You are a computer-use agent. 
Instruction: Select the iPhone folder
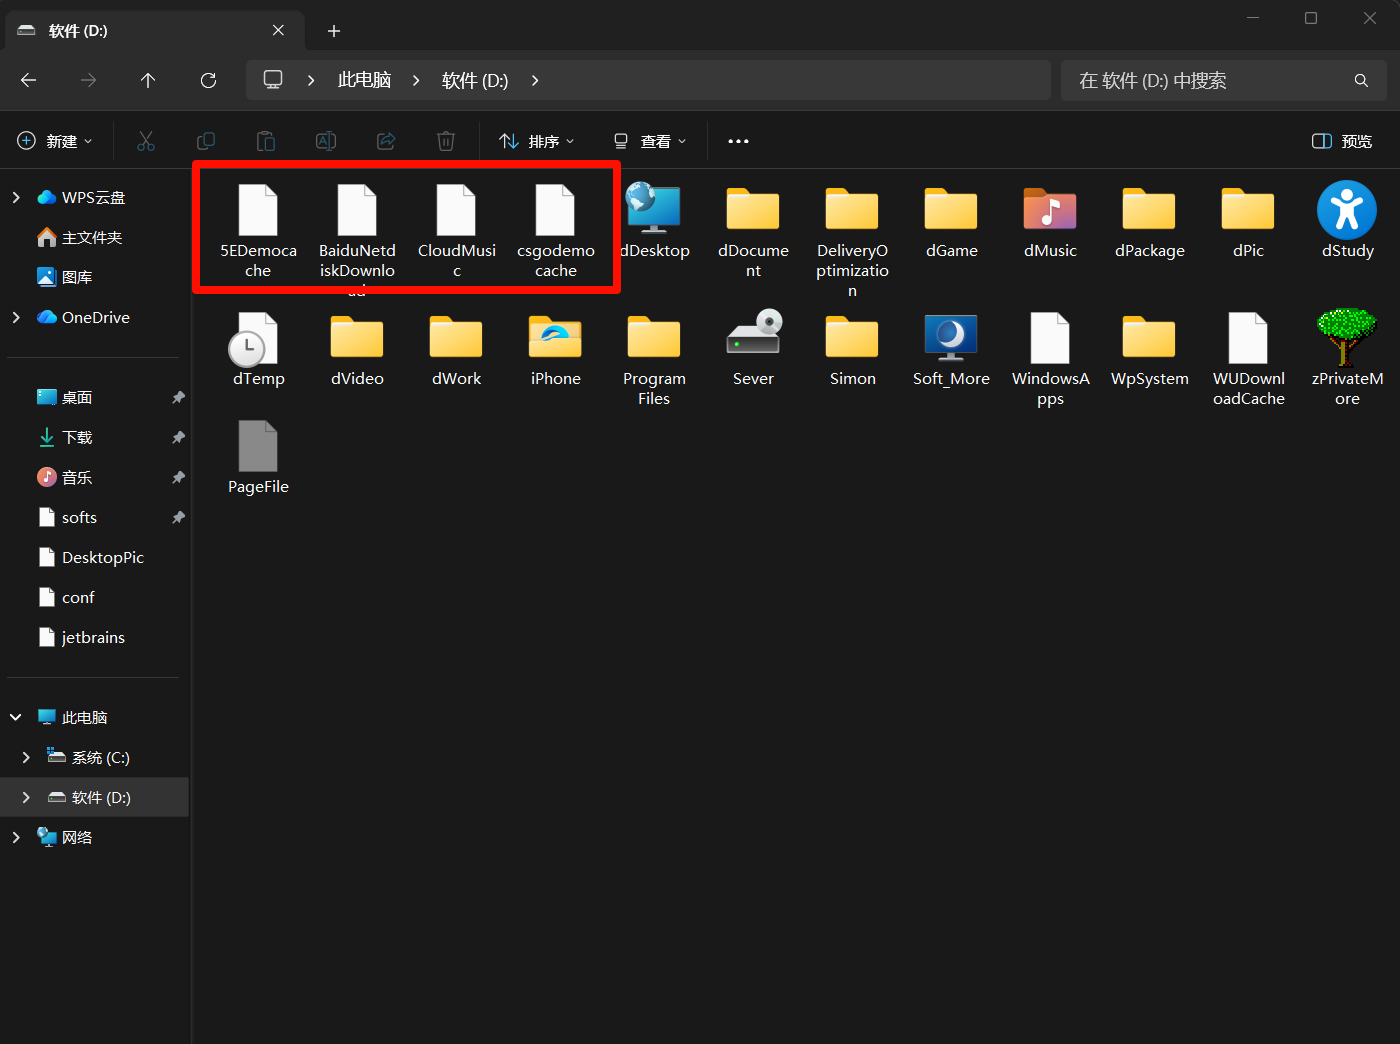click(x=555, y=349)
